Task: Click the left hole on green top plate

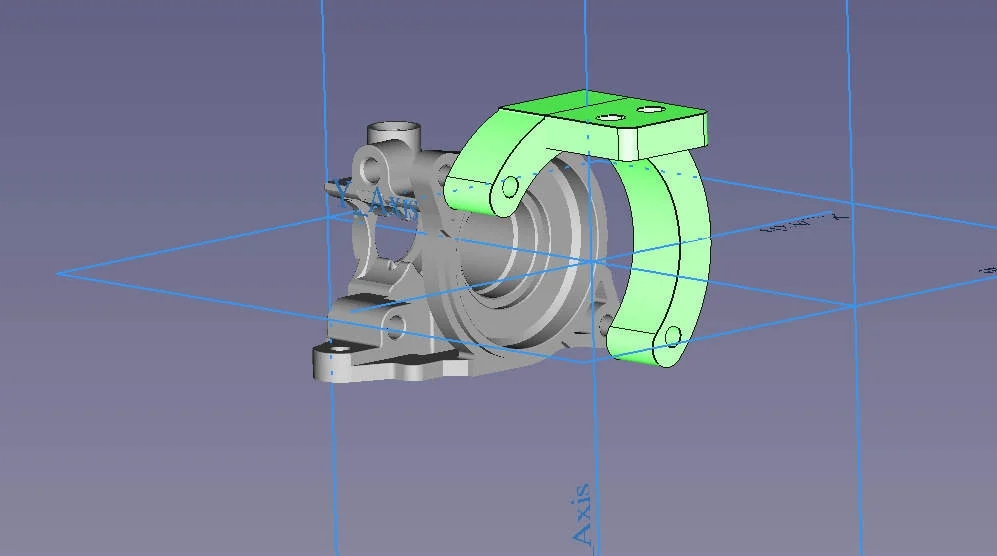Action: (610, 118)
